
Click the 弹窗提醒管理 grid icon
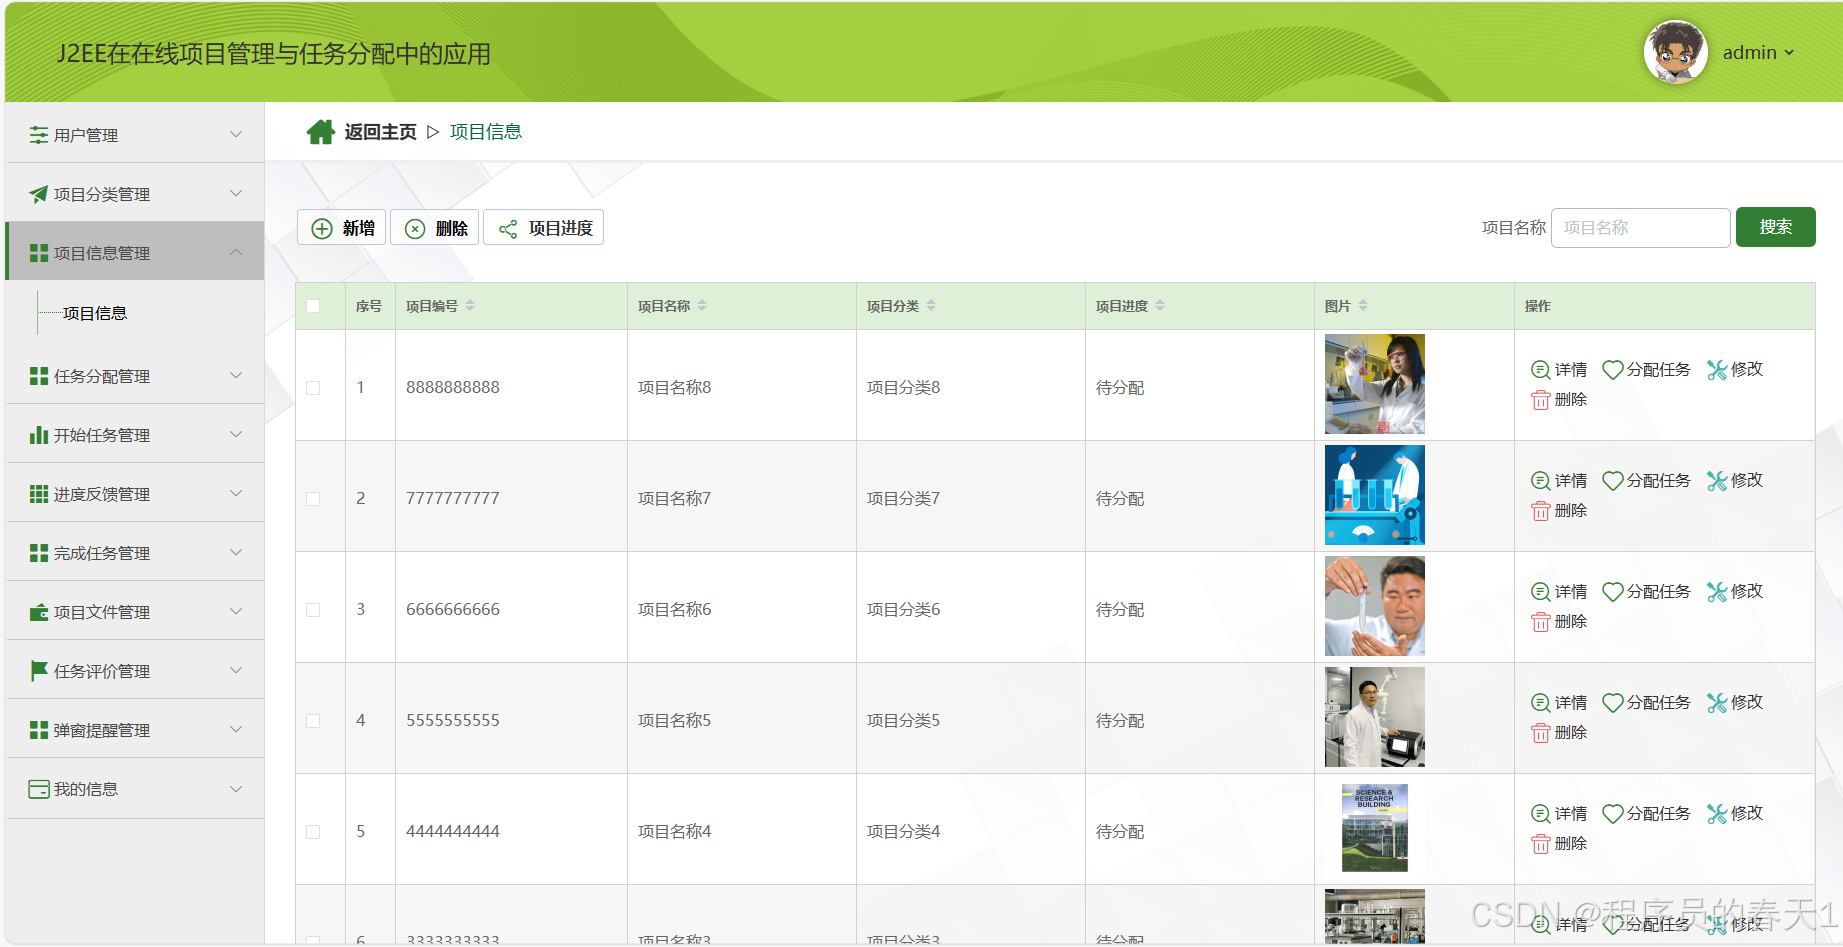tap(39, 730)
